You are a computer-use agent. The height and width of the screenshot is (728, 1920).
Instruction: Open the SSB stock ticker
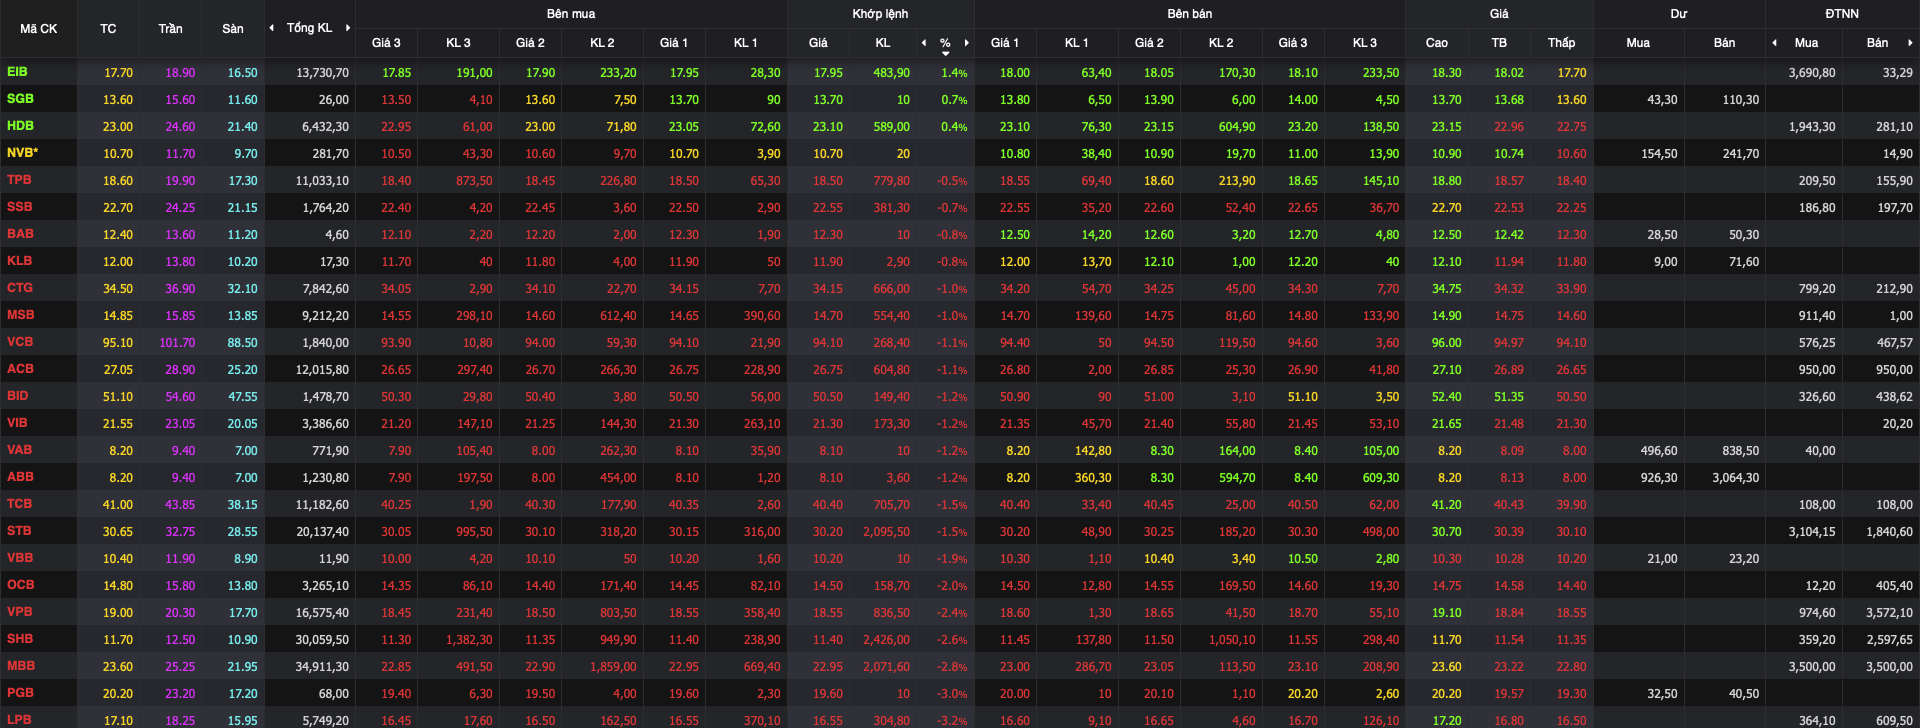click(19, 207)
